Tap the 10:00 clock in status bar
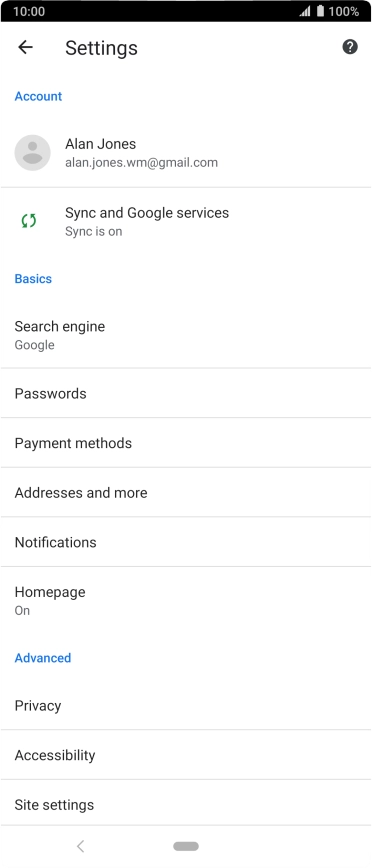The height and width of the screenshot is (868, 372). point(29,11)
